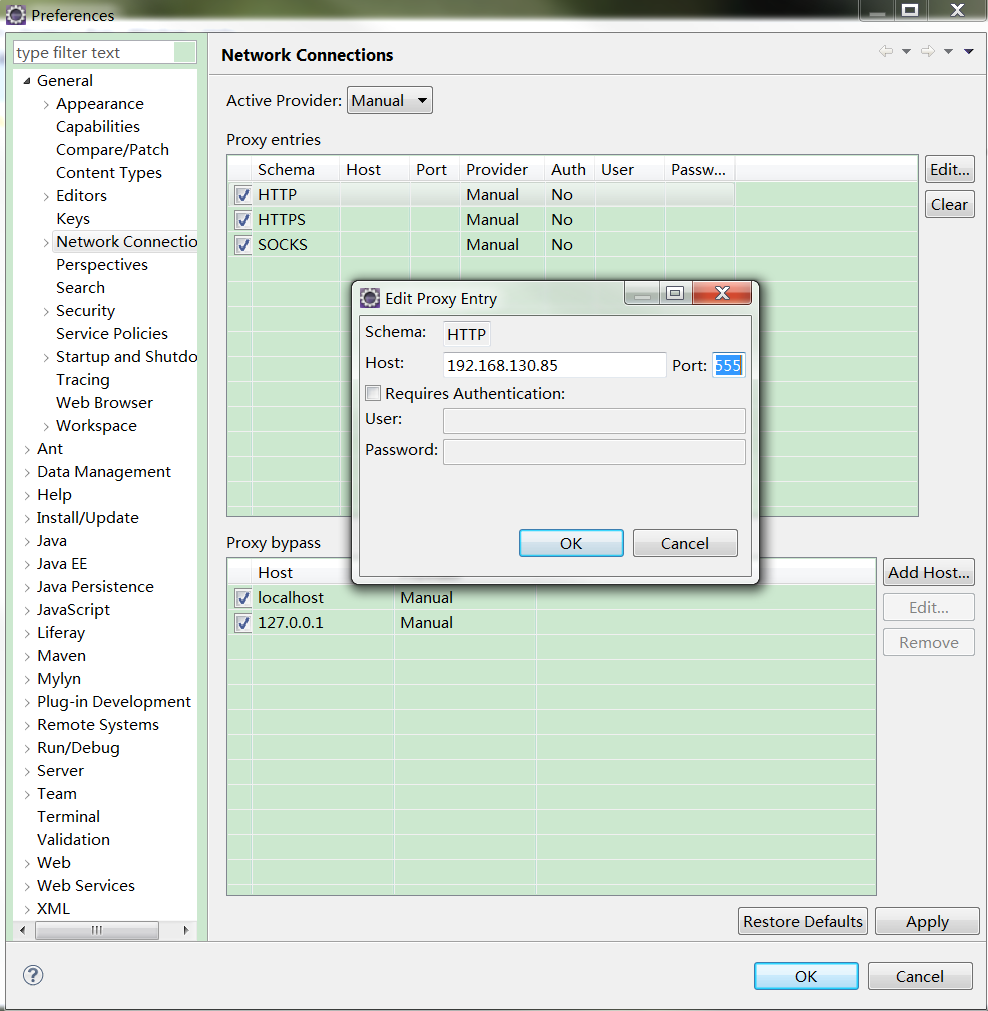Select Workspace under General
The width and height of the screenshot is (988, 1011).
click(96, 426)
